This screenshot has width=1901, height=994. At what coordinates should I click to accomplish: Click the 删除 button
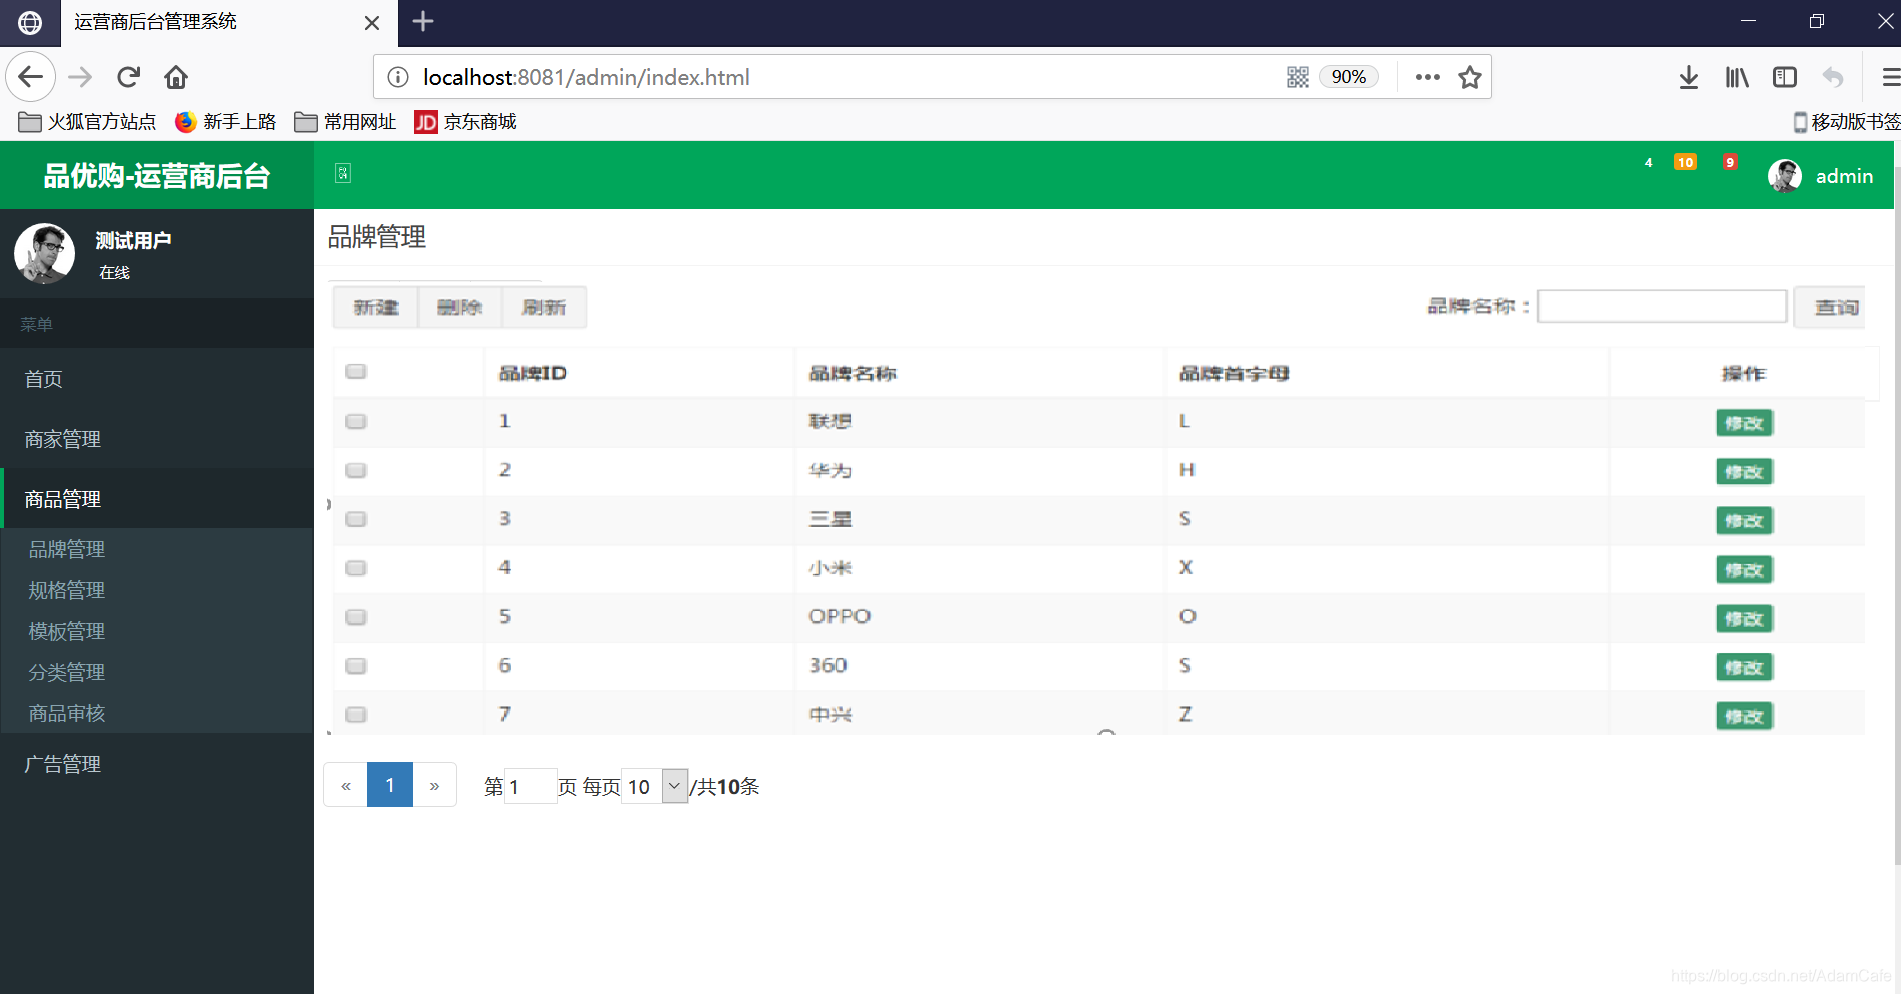(x=460, y=307)
